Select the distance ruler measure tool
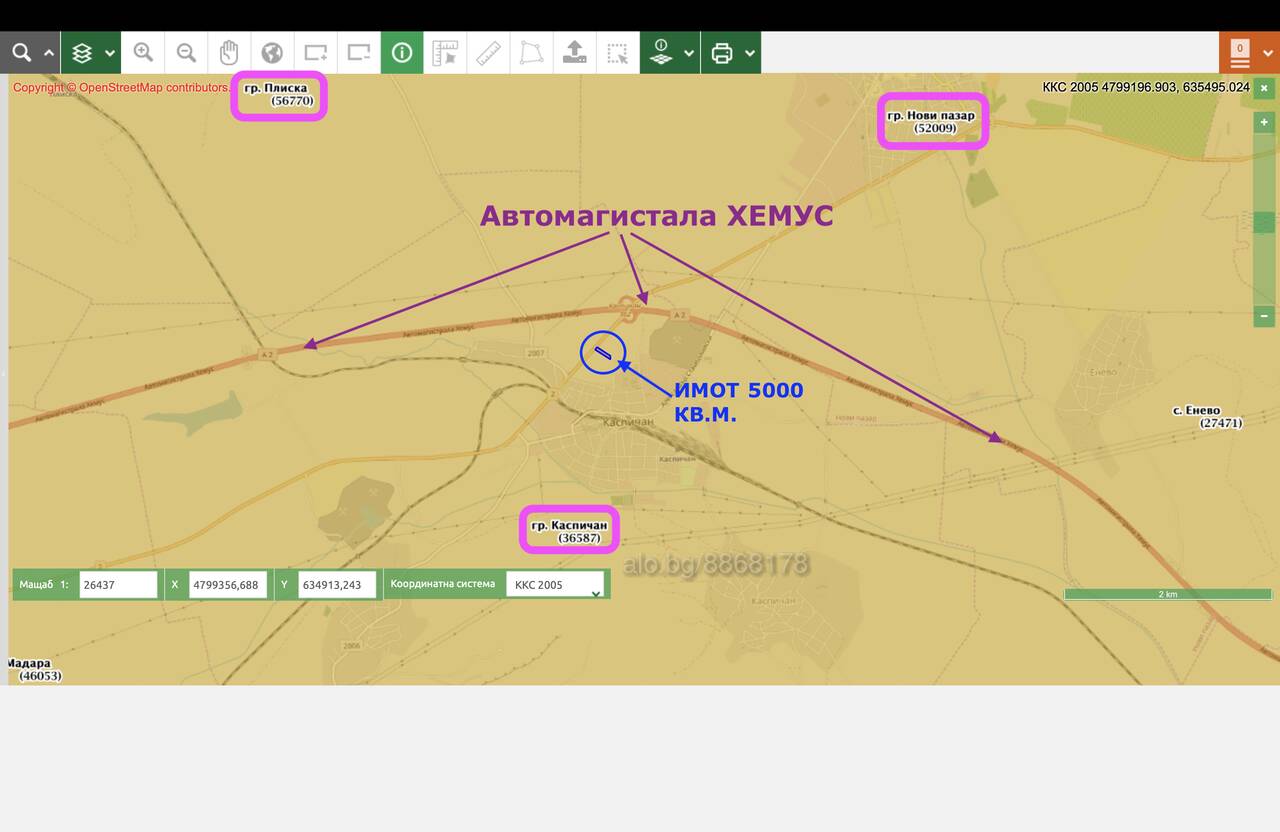Screen dimensions: 1280x832 (x=488, y=52)
